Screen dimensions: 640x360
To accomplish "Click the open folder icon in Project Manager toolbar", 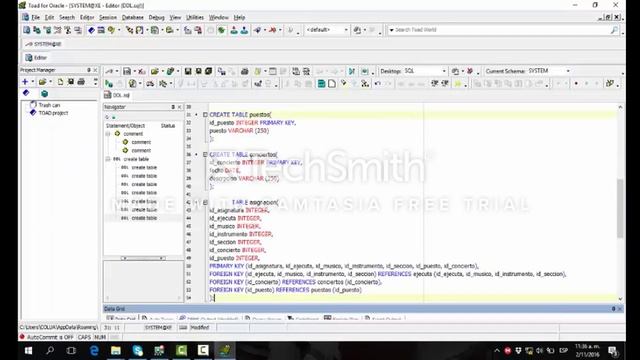I will click(42, 82).
